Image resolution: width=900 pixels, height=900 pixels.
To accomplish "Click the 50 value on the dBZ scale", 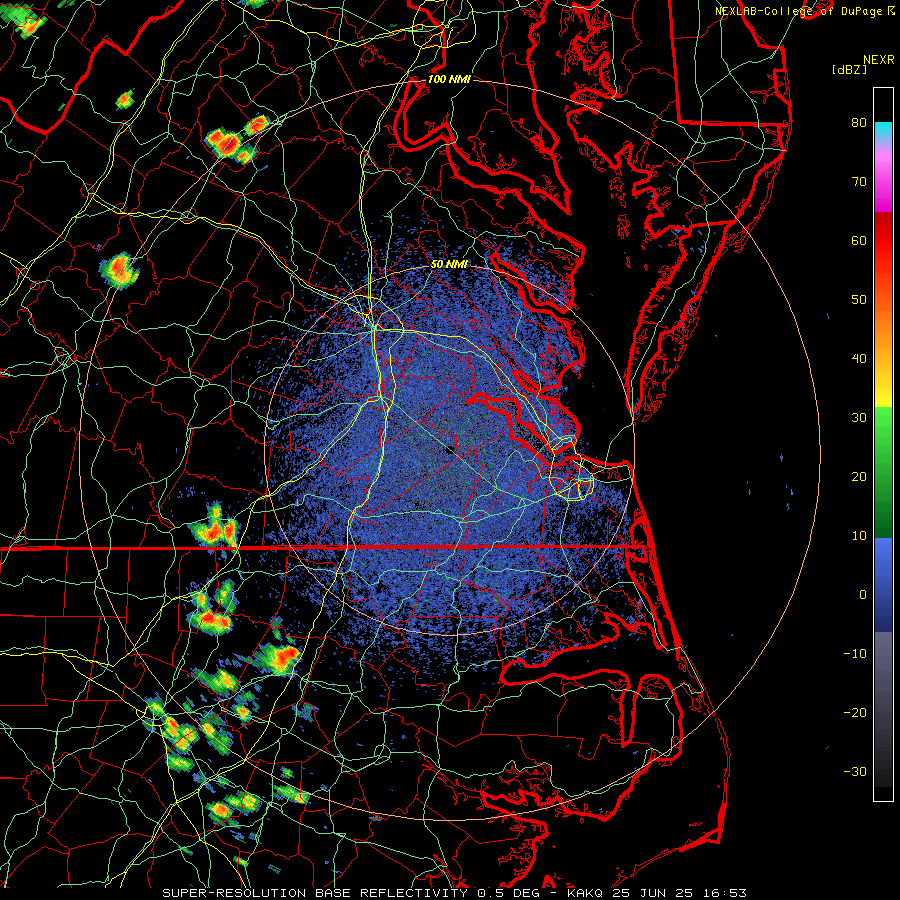I will coord(859,300).
